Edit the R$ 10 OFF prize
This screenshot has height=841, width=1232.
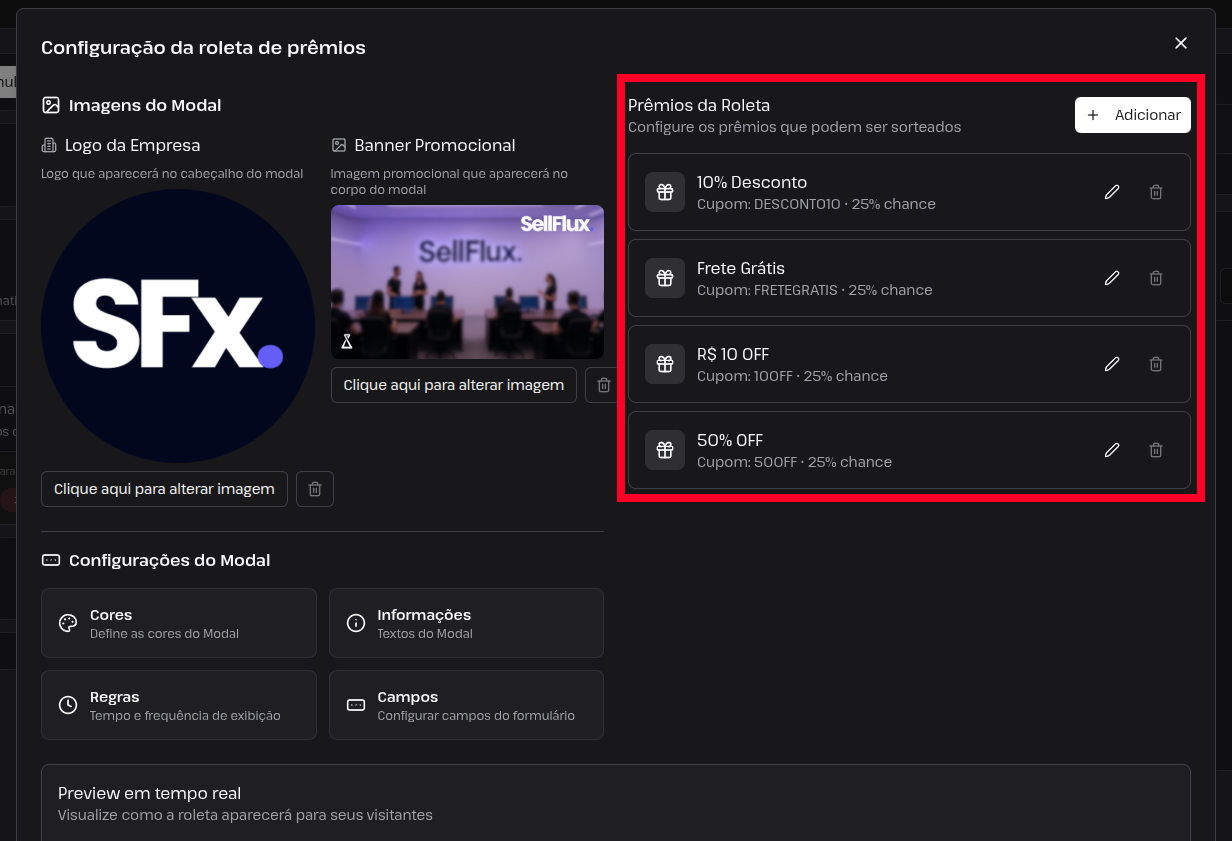point(1111,364)
